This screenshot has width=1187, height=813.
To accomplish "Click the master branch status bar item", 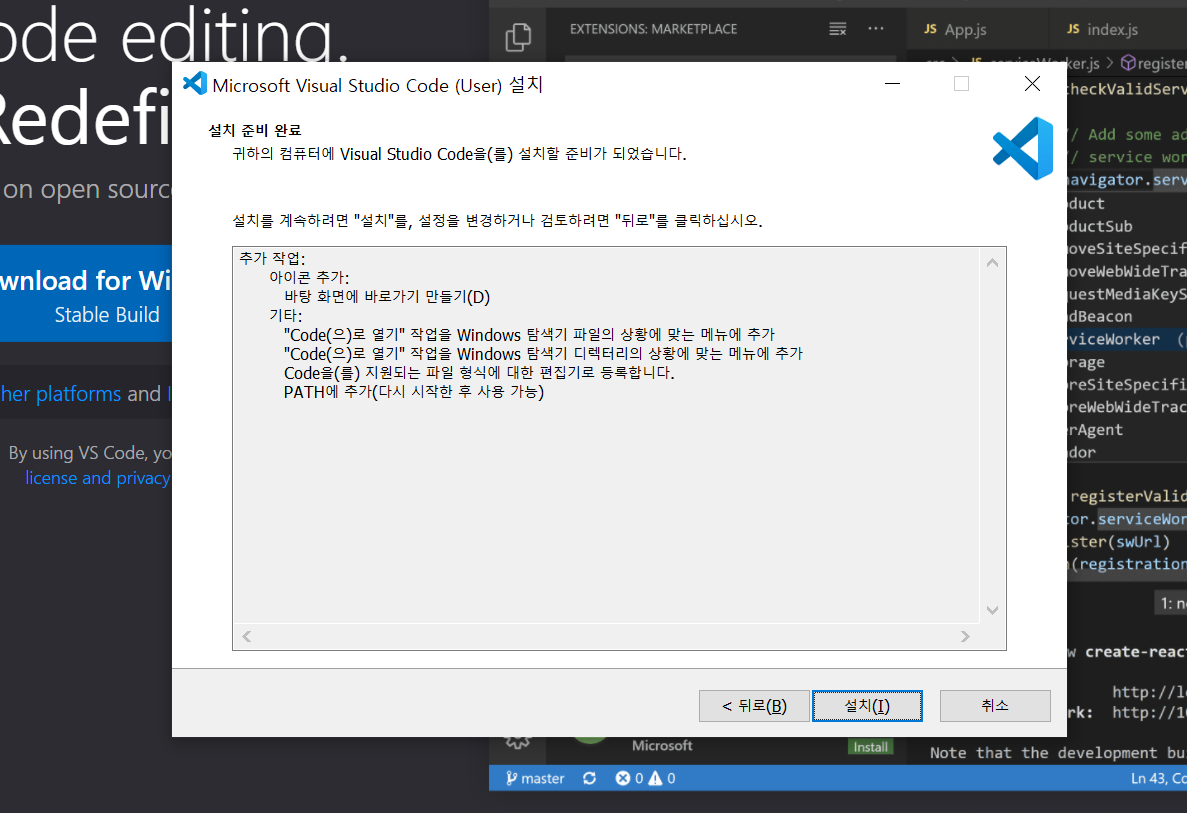I will click(535, 778).
